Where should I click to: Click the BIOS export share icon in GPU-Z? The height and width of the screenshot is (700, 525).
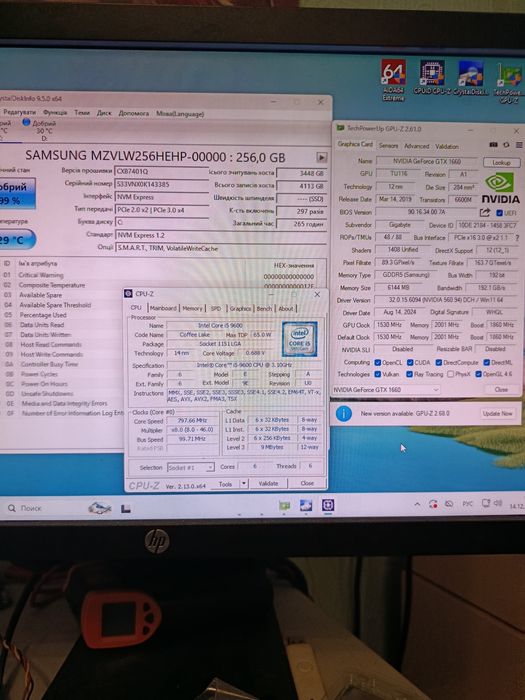pyautogui.click(x=485, y=212)
